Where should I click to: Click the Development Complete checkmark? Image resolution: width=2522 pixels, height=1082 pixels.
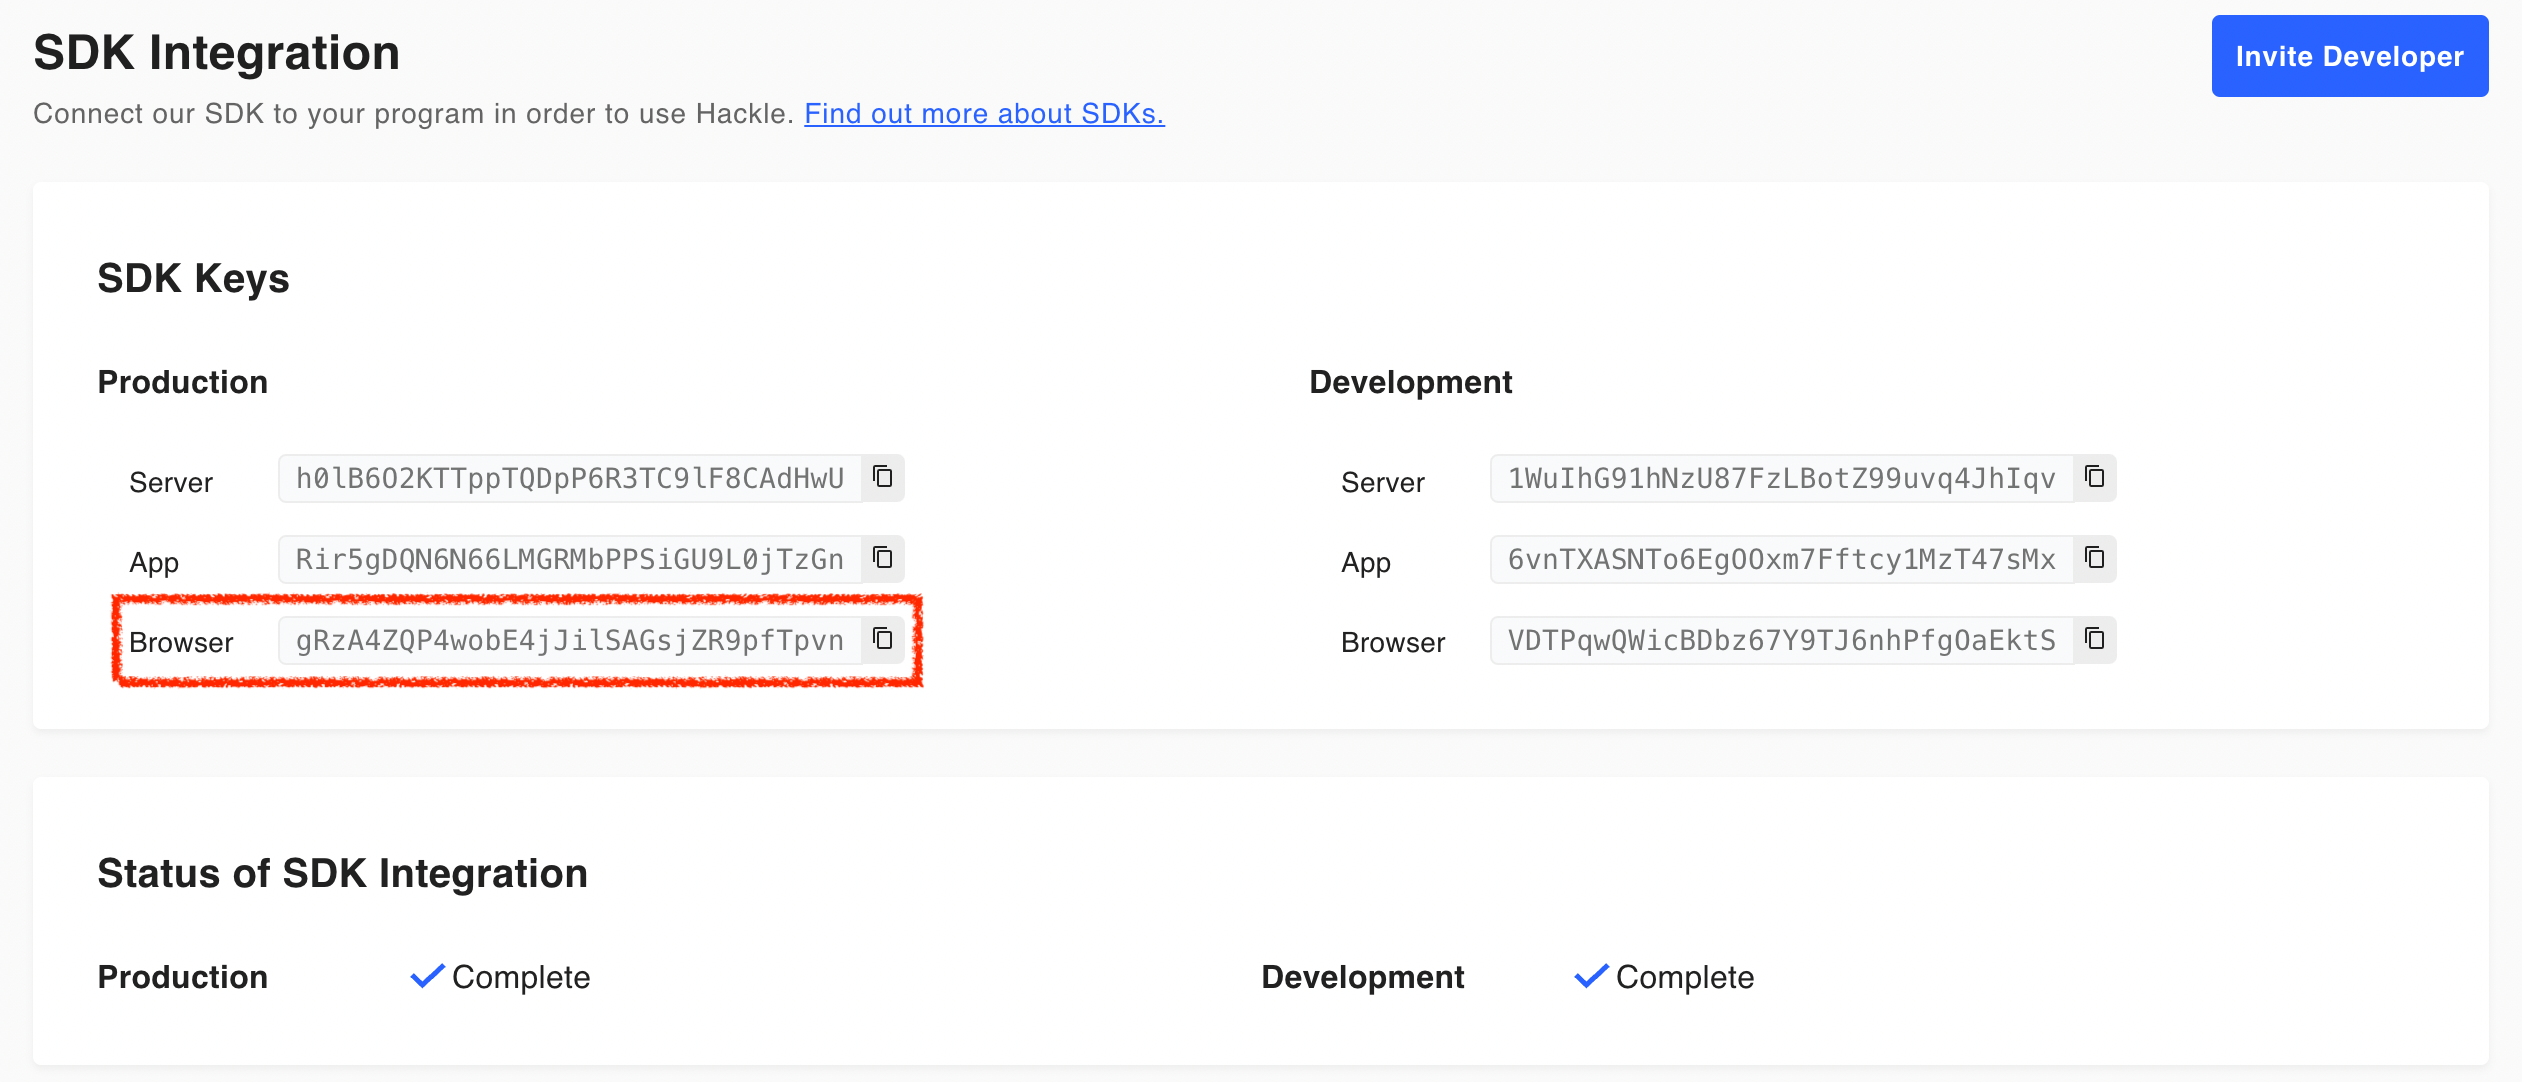click(x=1591, y=976)
